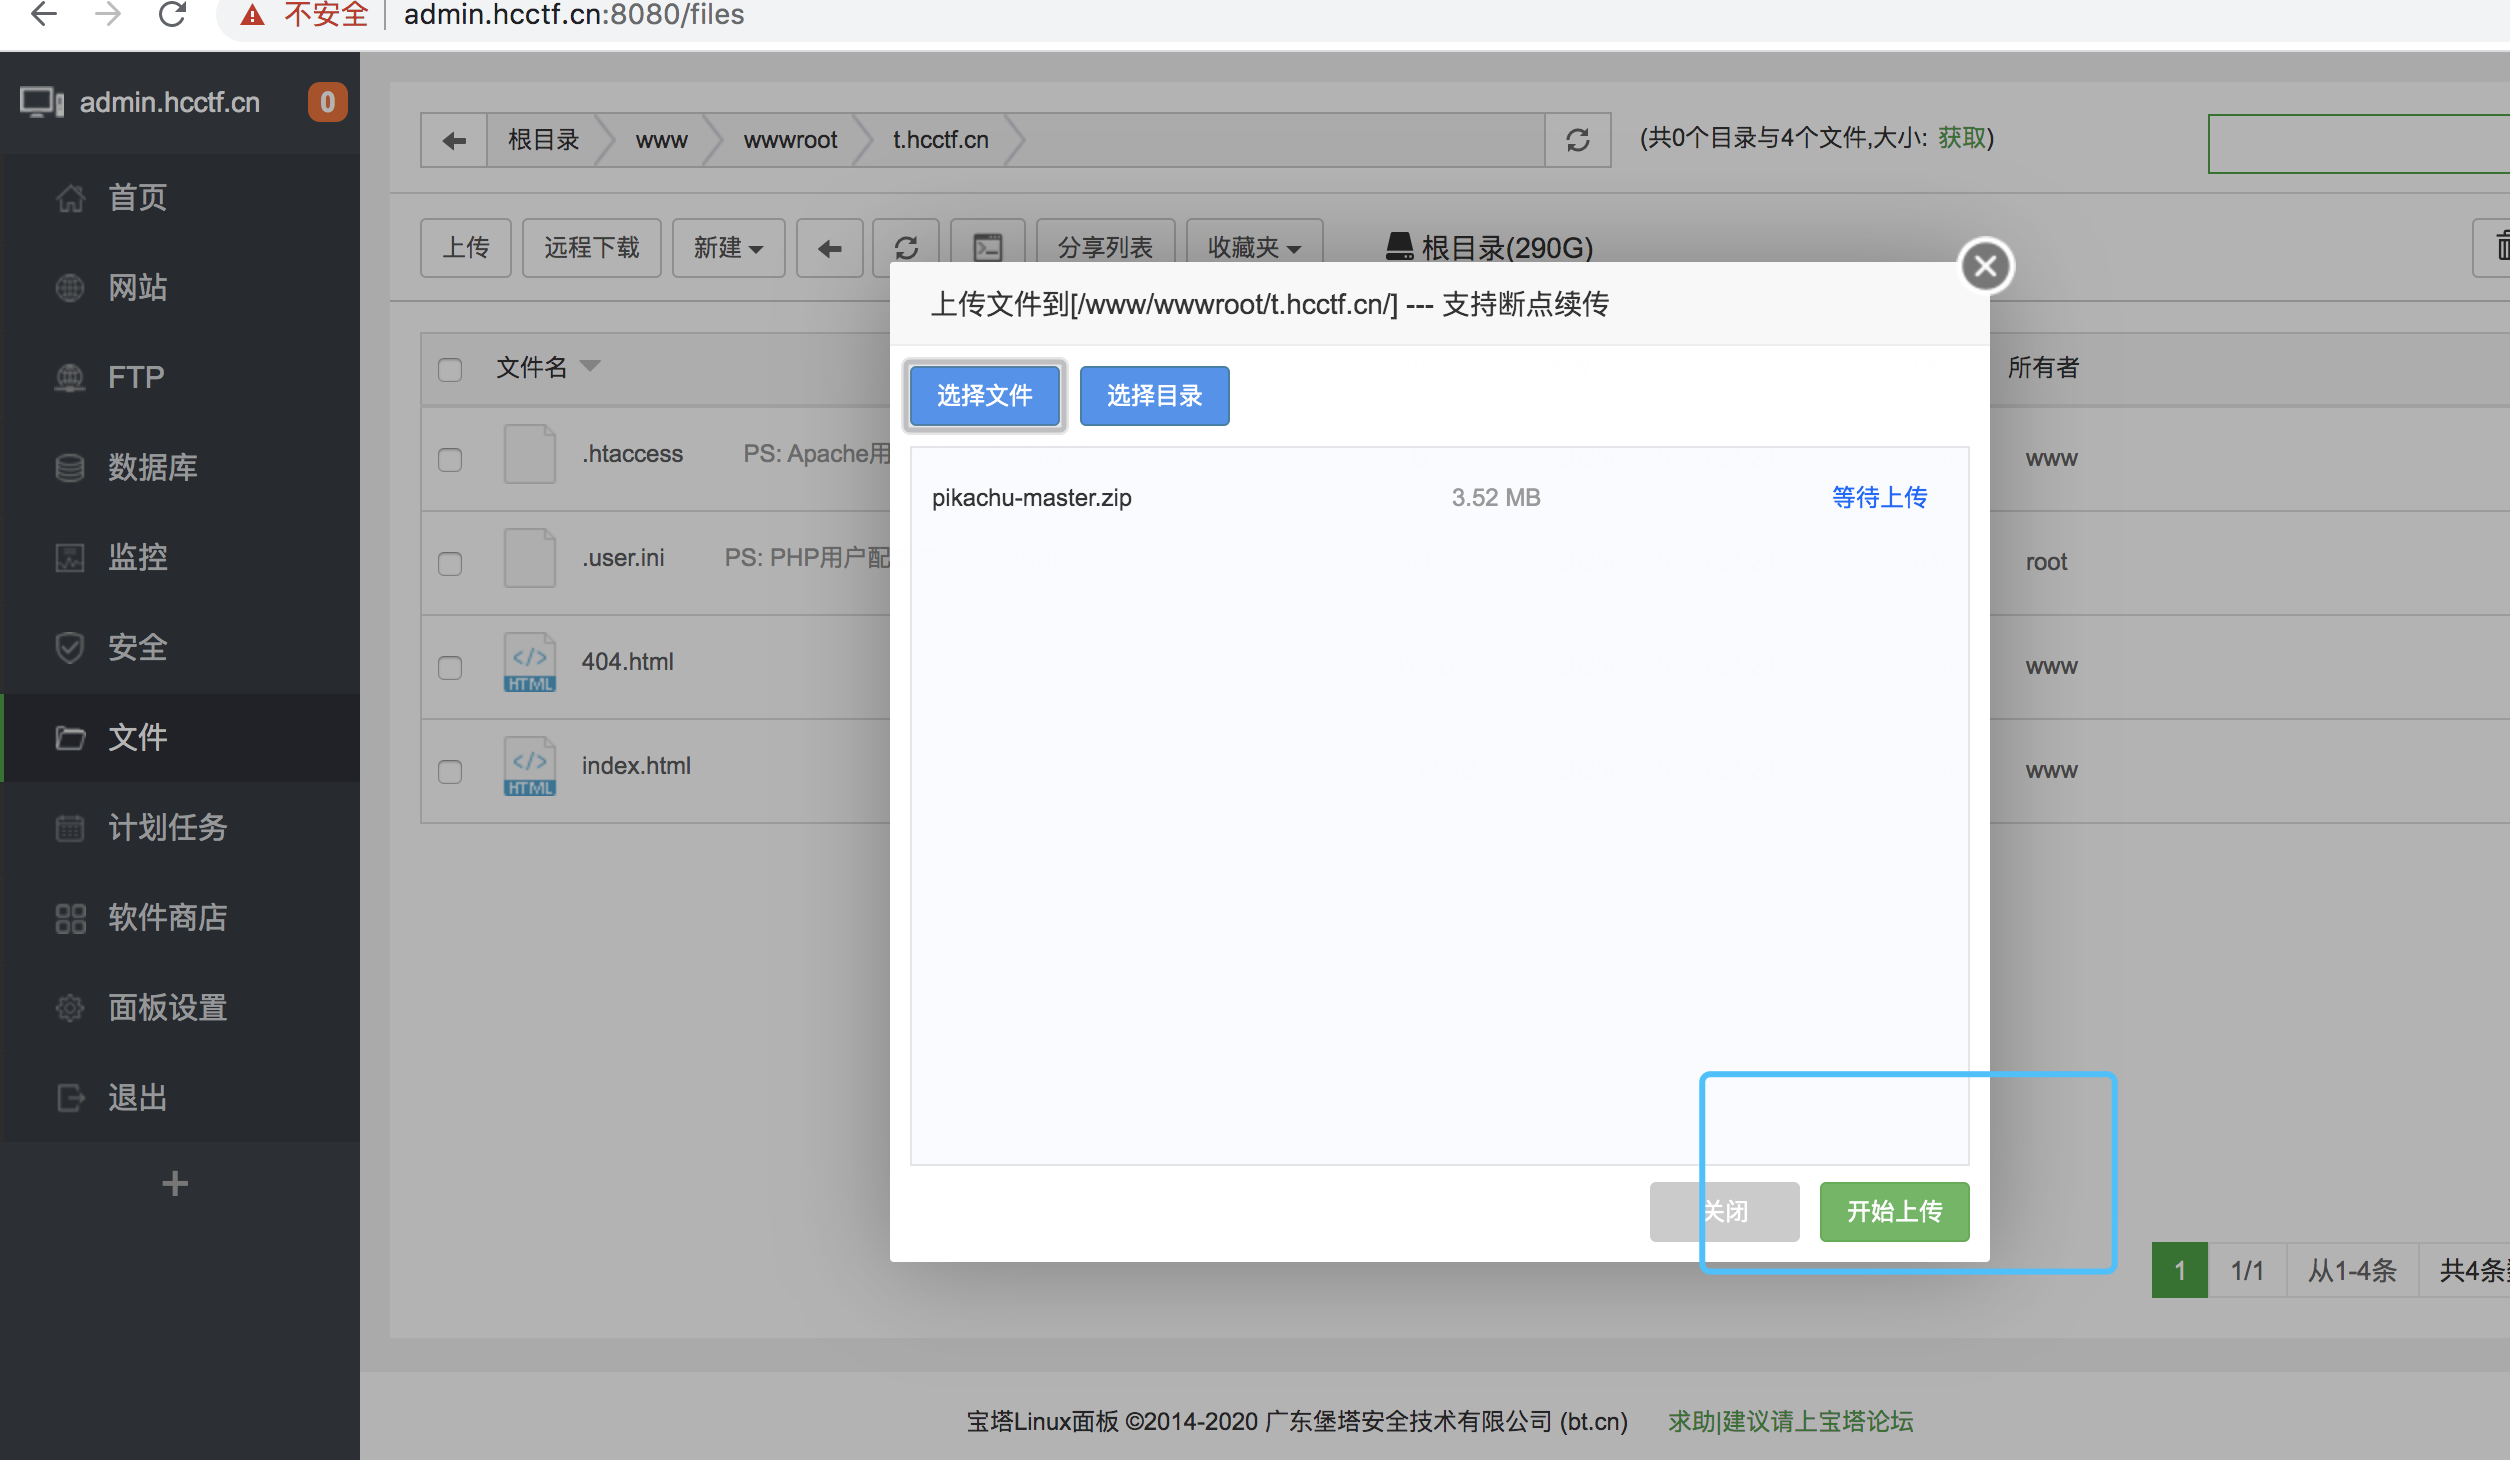This screenshot has width=2510, height=1460.
Task: Click 等待上传 status text
Action: coord(1880,497)
